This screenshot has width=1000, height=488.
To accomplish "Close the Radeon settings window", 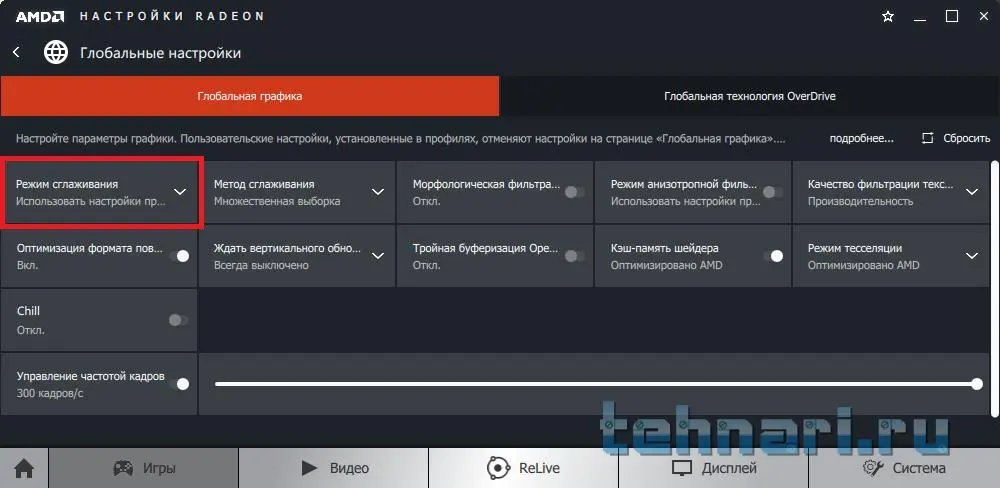I will point(983,17).
